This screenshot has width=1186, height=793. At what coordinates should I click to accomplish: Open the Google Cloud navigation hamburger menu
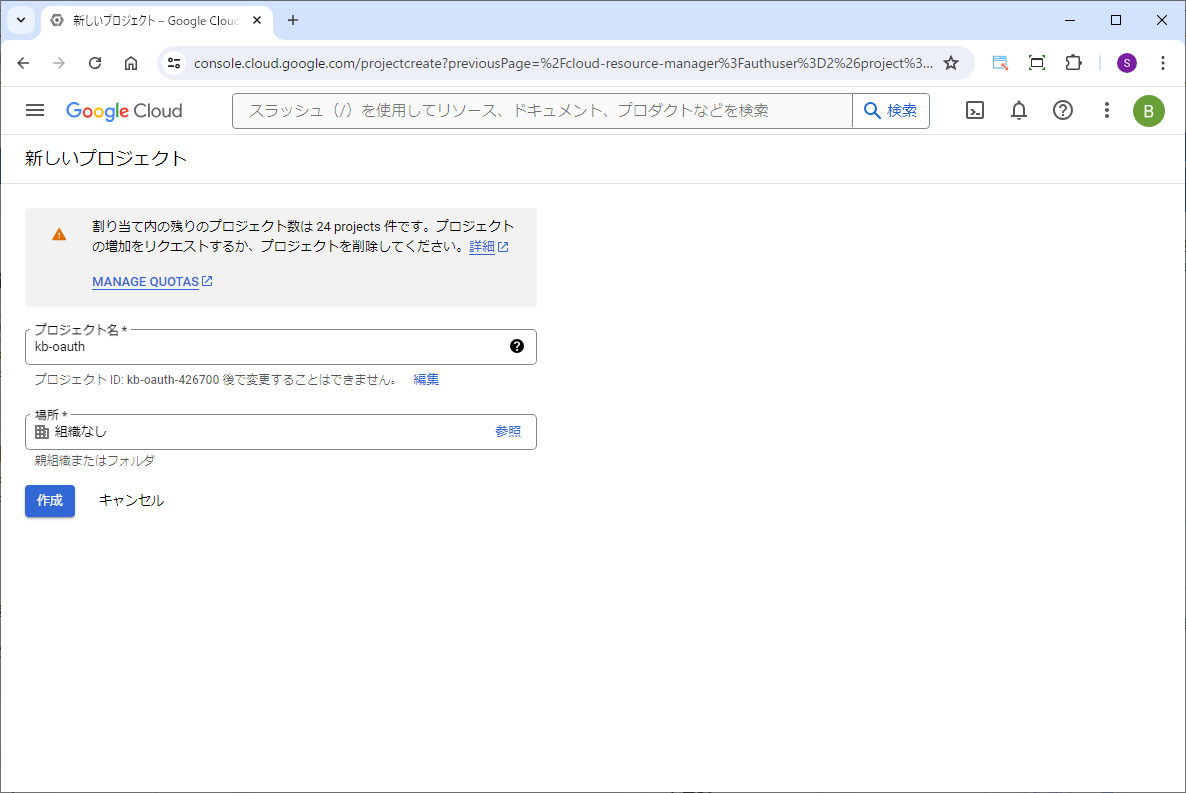coord(35,110)
